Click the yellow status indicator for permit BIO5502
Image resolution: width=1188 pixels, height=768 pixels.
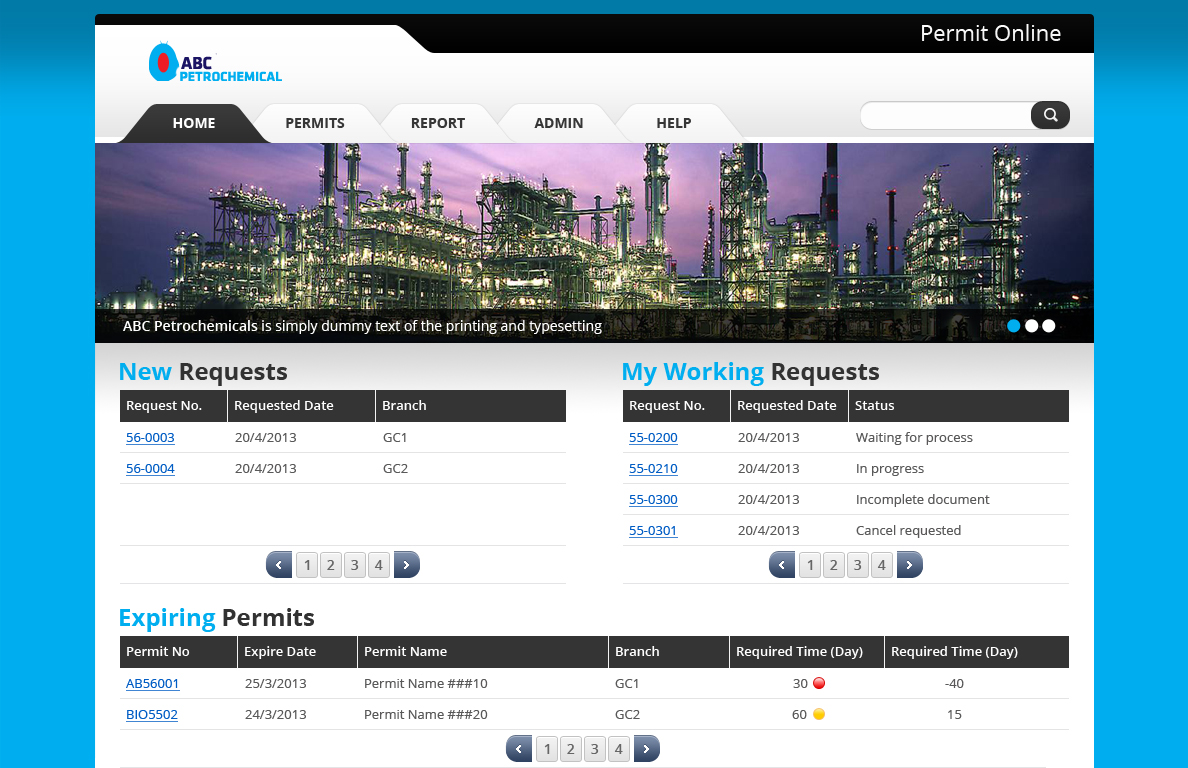tap(819, 714)
